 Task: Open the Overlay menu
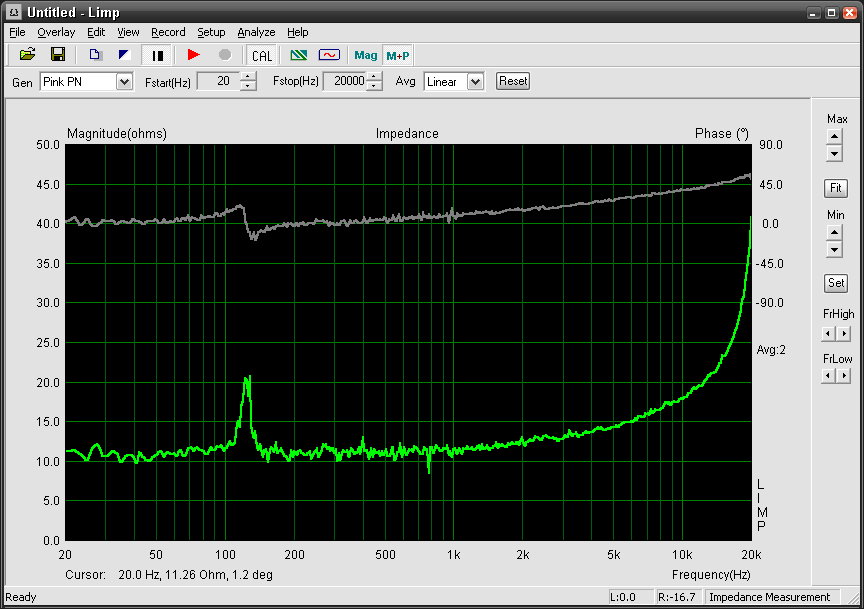56,33
